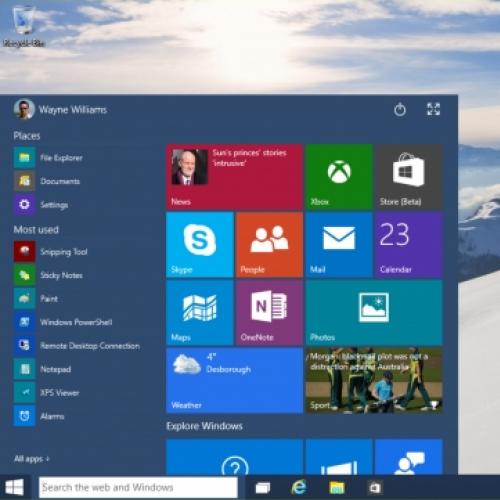
Task: Click the Settings label in Places
Action: click(x=54, y=205)
